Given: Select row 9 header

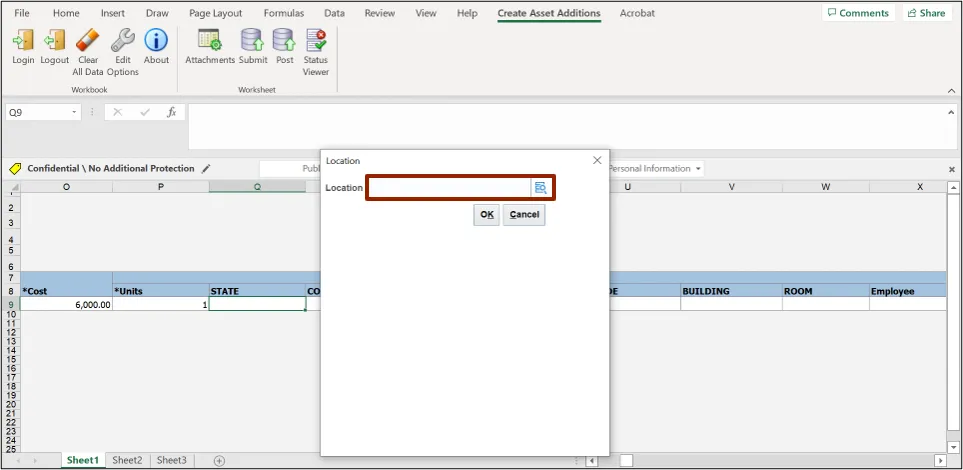Looking at the screenshot, I should point(10,304).
